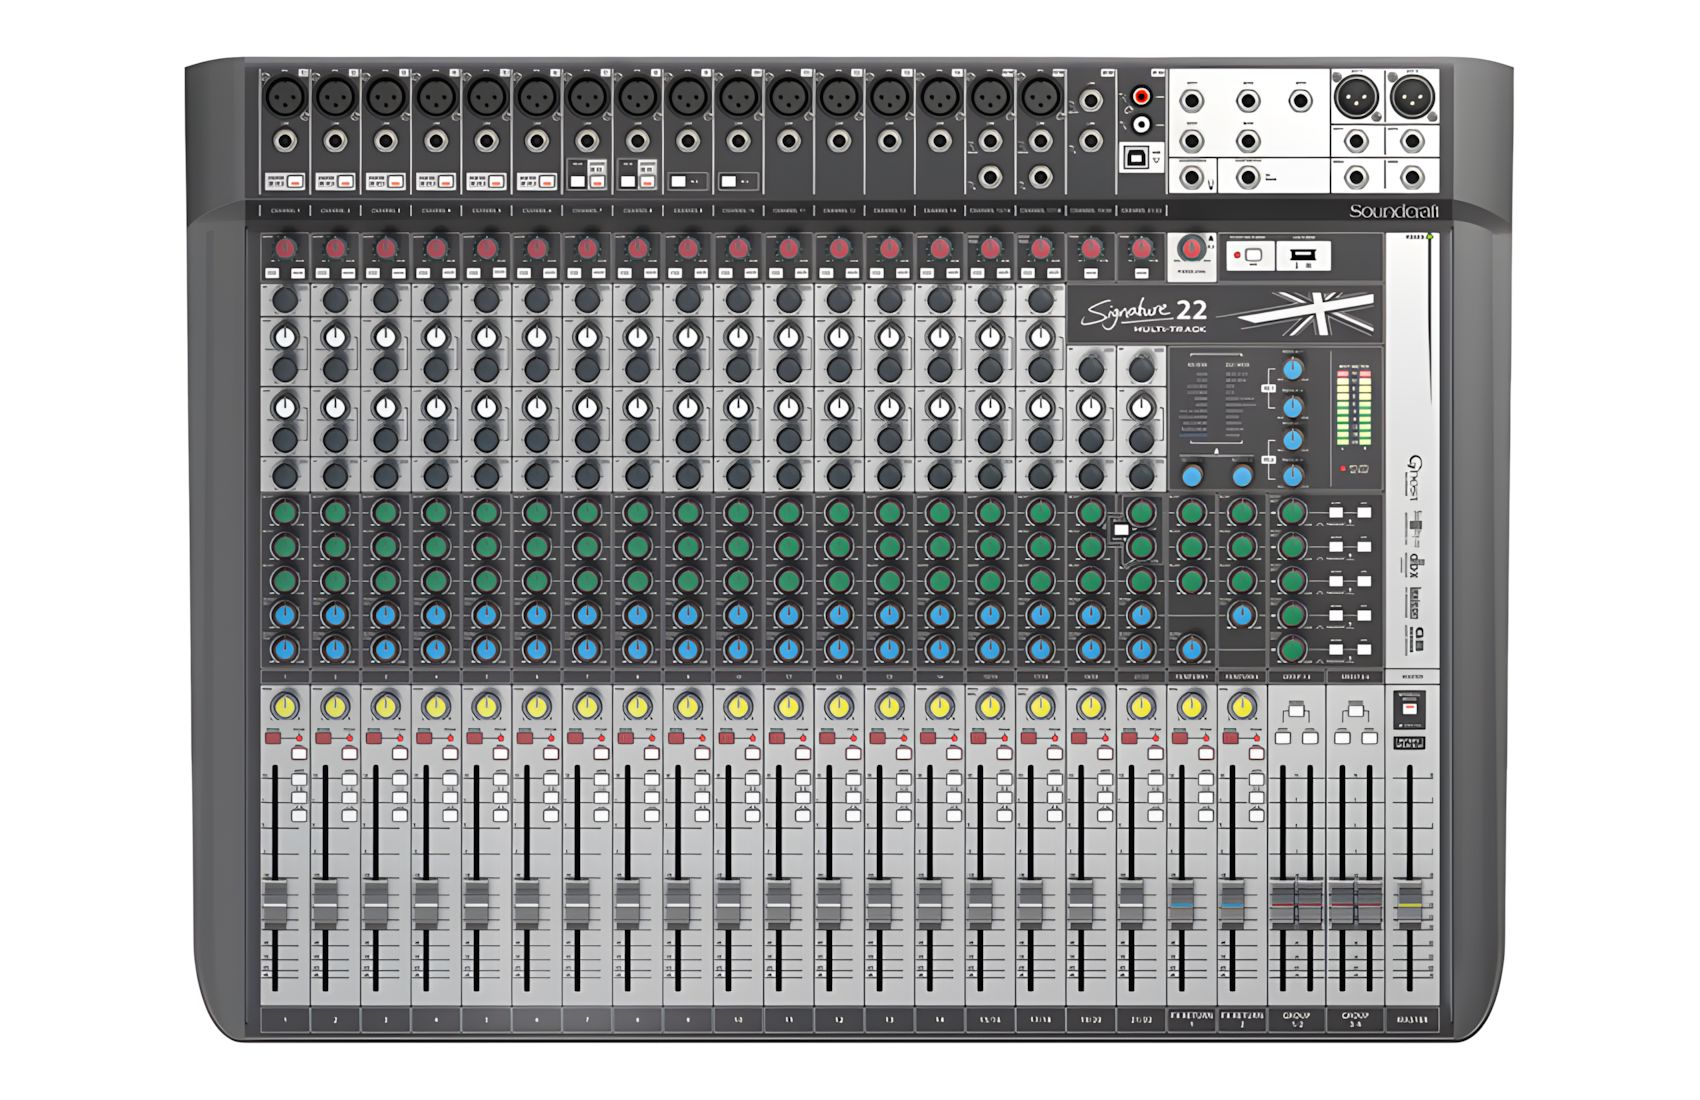Mute channel 1 with its red mute button
Screen dimensions: 1700x1100
pos(272,738)
